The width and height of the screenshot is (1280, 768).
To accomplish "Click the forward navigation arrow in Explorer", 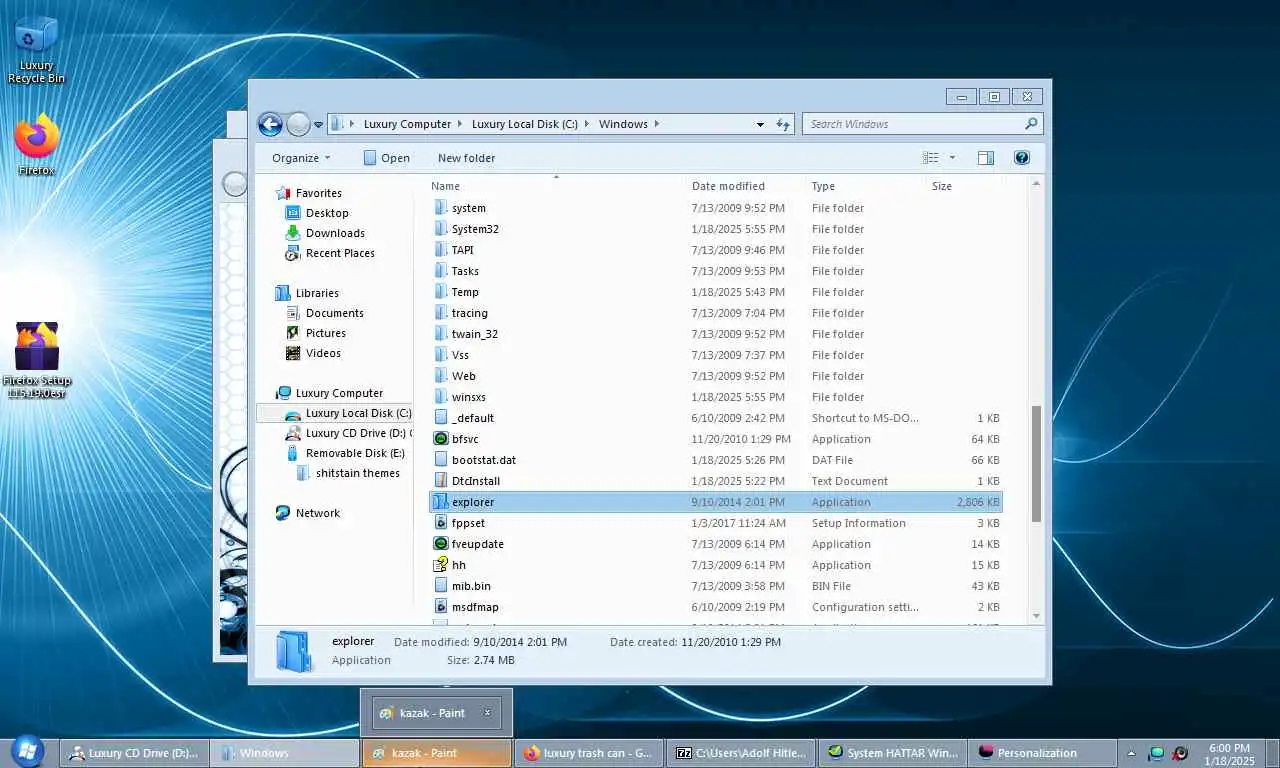I will click(x=298, y=124).
